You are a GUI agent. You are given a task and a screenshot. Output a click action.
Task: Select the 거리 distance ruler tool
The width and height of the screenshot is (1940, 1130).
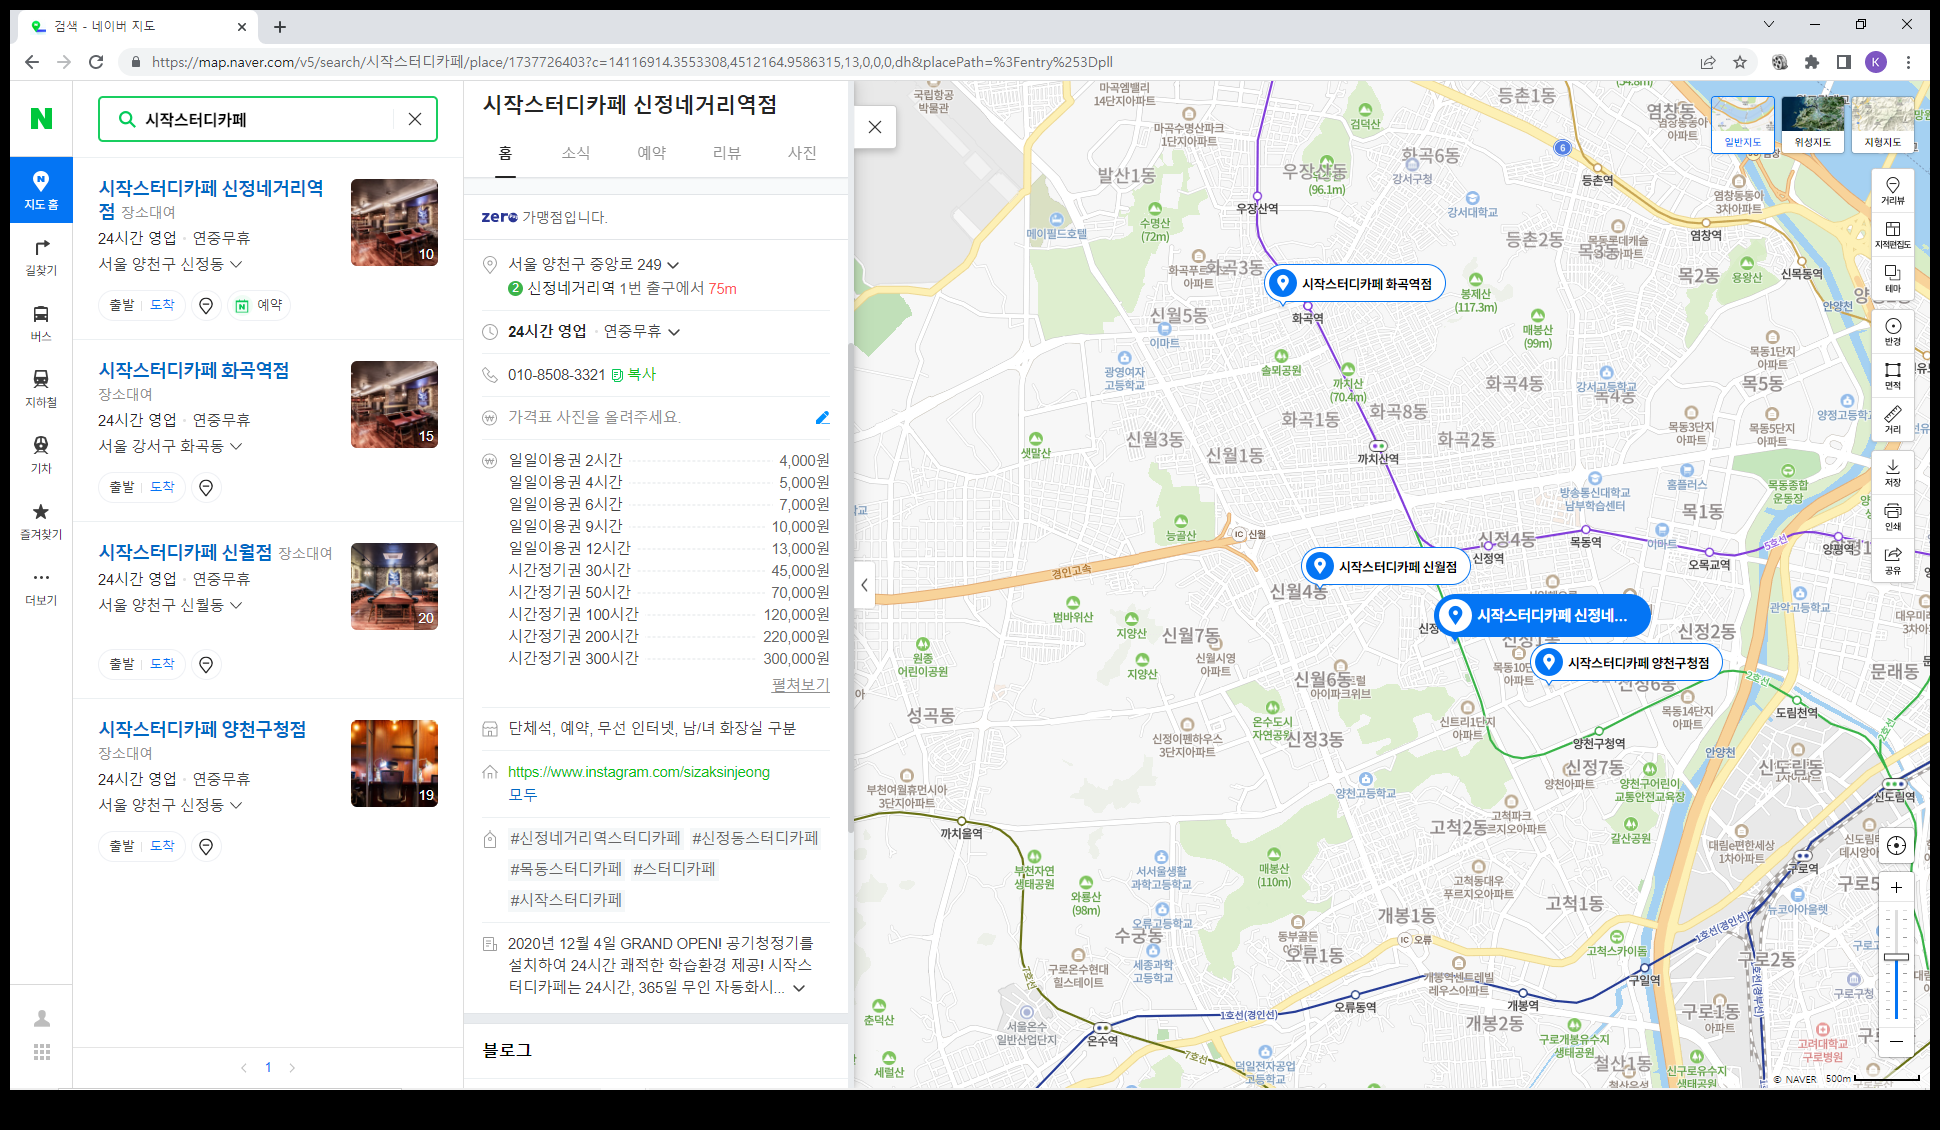coord(1892,419)
